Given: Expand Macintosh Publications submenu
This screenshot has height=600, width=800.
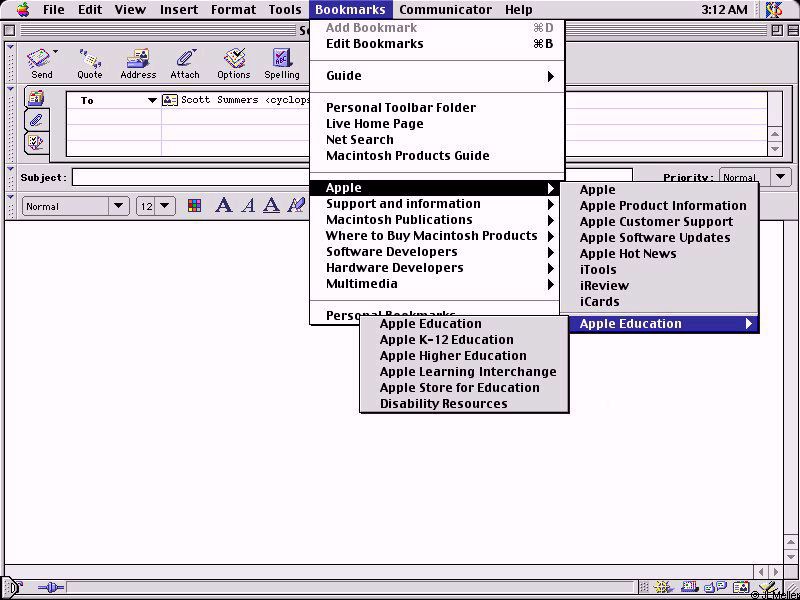Looking at the screenshot, I should coord(435,220).
